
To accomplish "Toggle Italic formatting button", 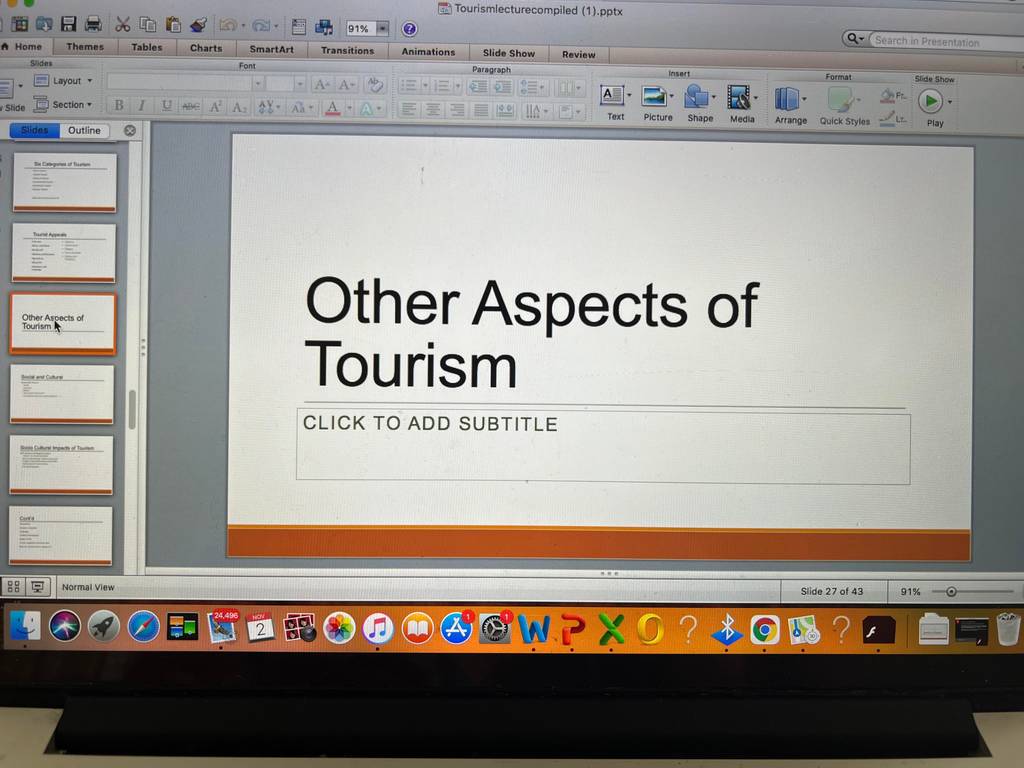I will [142, 106].
